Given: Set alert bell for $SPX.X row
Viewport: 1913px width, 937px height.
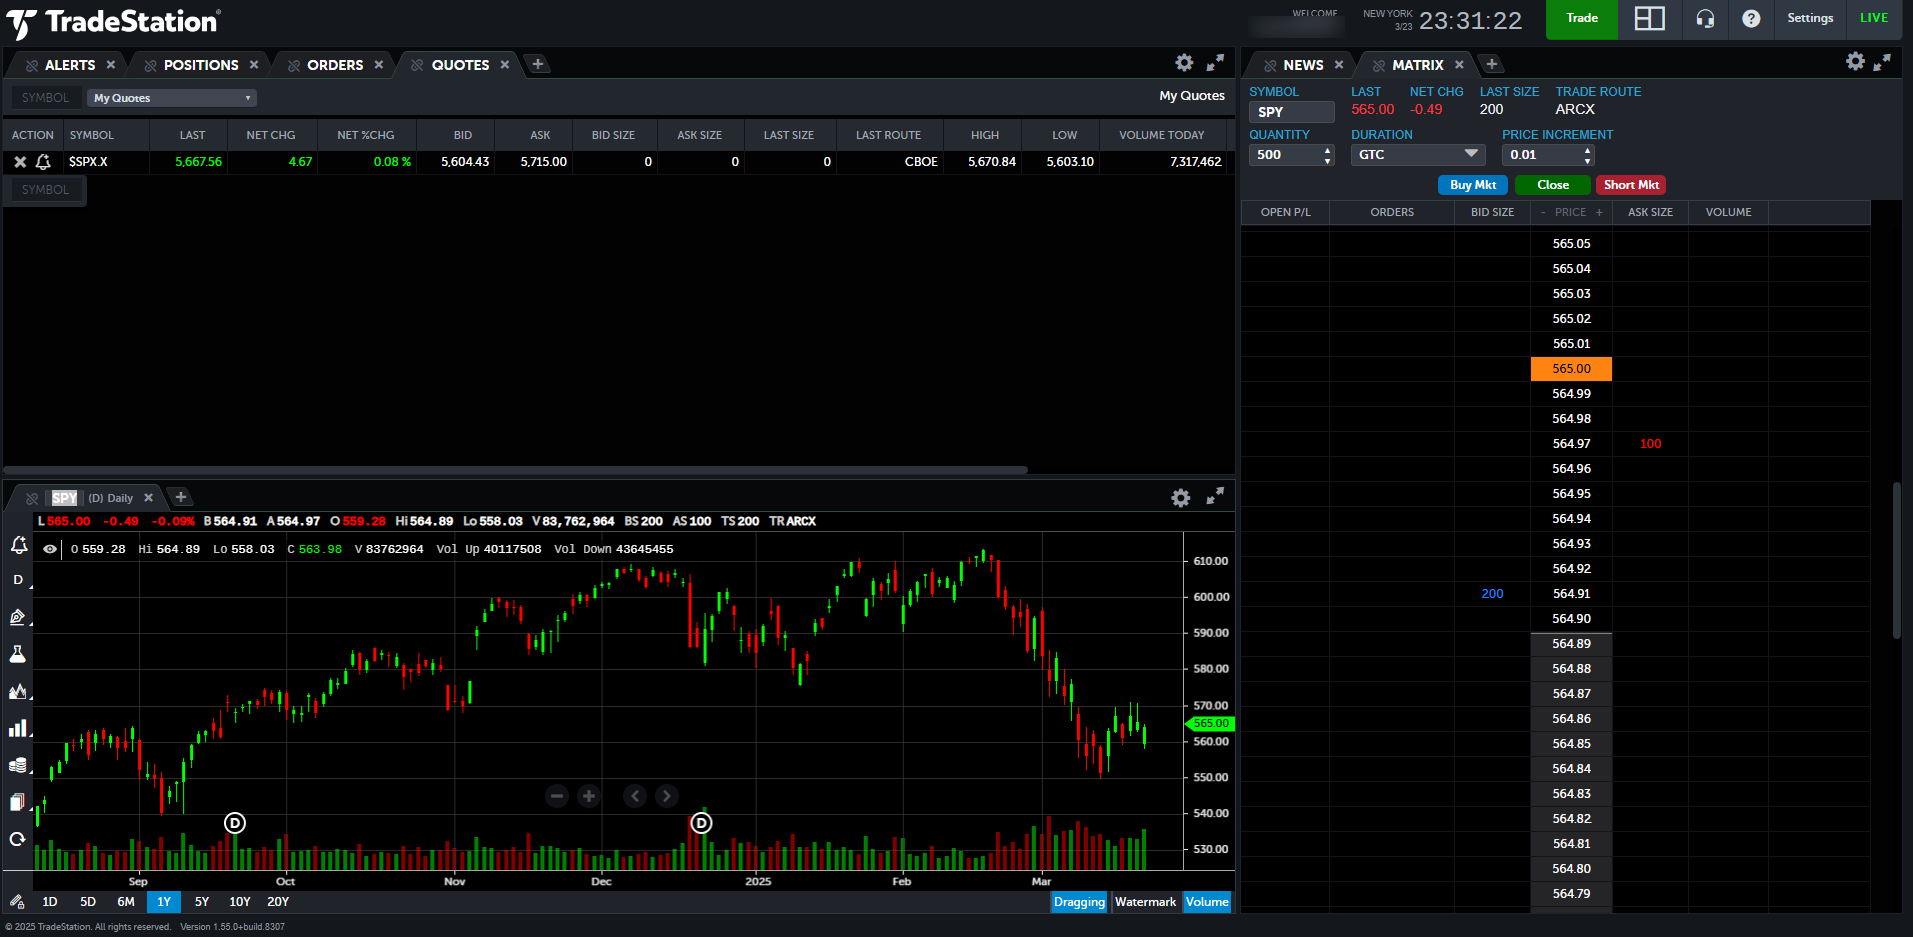Looking at the screenshot, I should click(43, 161).
